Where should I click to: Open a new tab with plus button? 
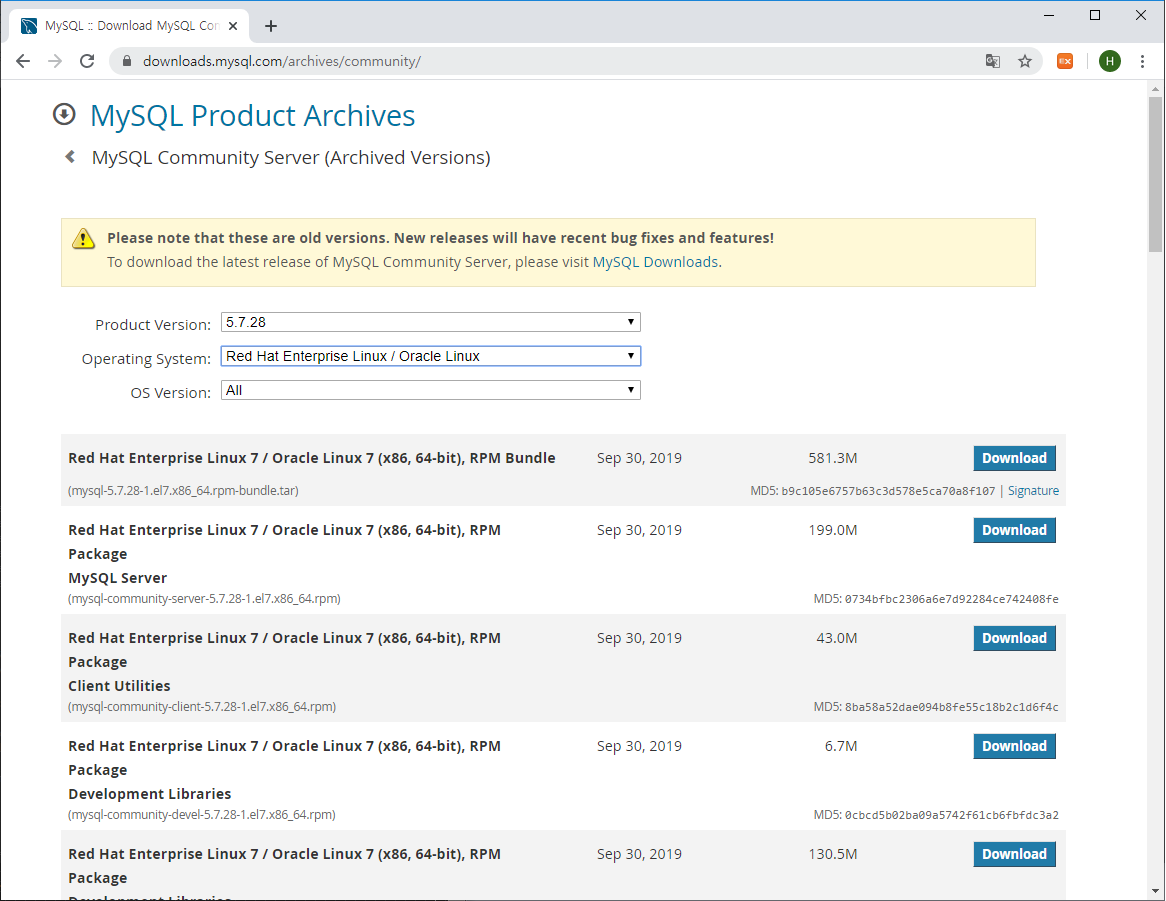271,26
